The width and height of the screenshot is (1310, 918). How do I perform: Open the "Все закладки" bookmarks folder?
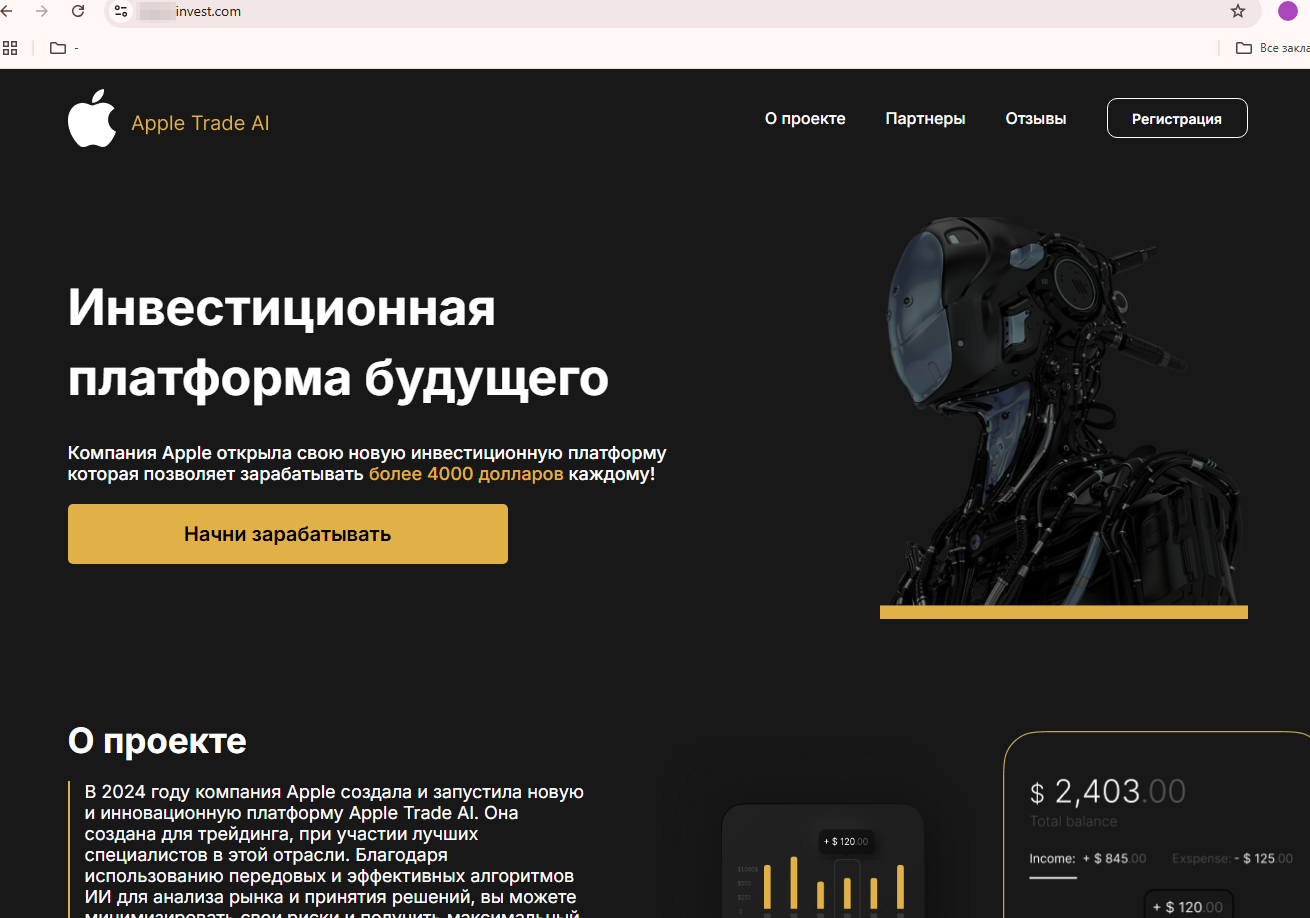pos(1271,48)
